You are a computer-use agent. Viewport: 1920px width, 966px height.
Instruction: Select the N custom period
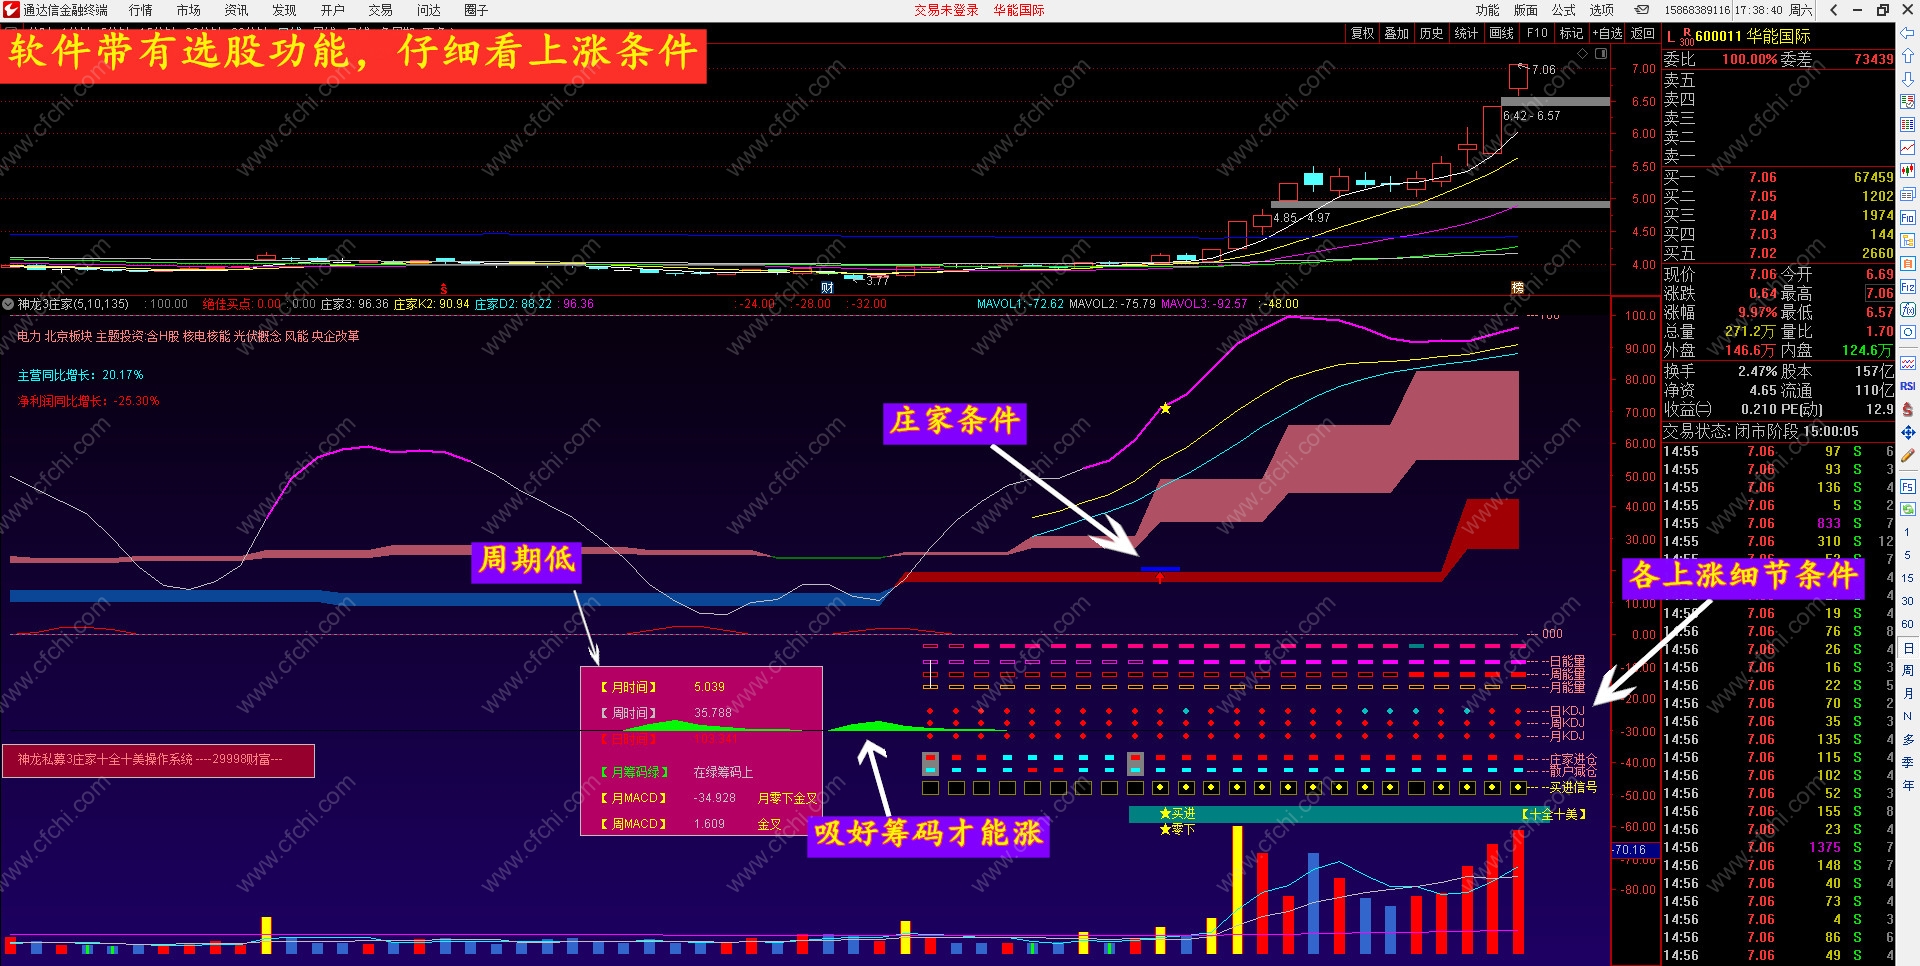1908,716
